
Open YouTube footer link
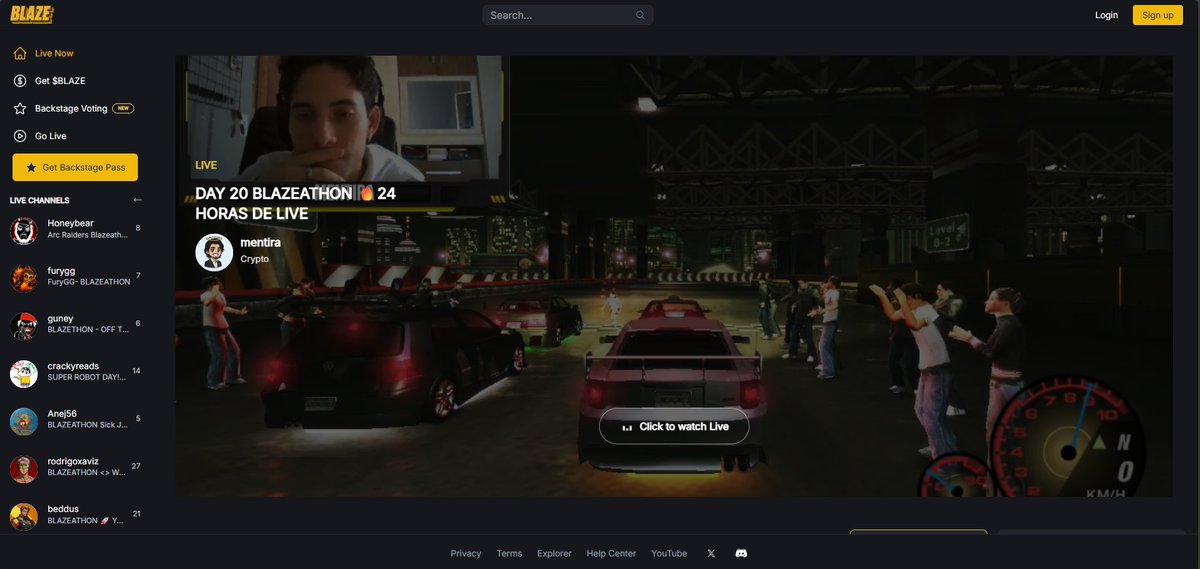point(669,553)
